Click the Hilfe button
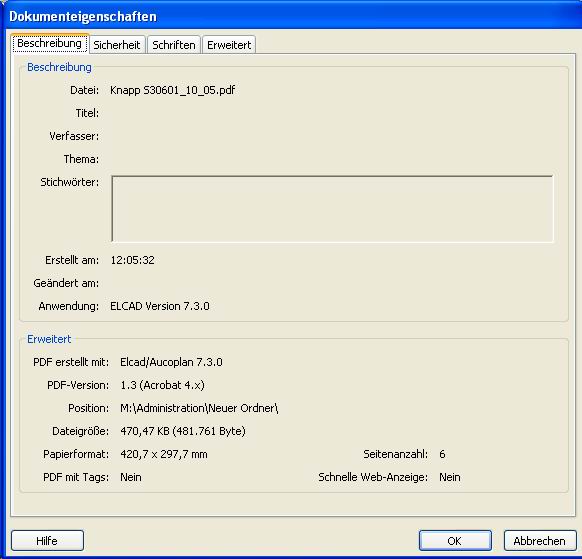The width and height of the screenshot is (582, 559). 47,540
